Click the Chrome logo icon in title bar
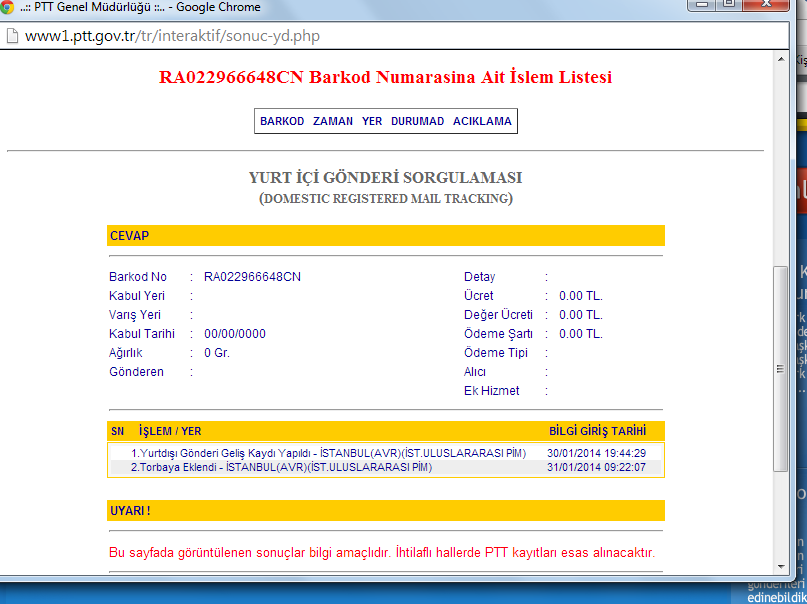The height and width of the screenshot is (604, 807). (7, 7)
